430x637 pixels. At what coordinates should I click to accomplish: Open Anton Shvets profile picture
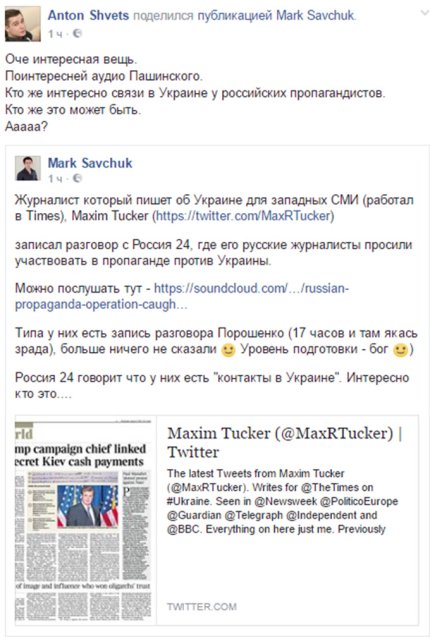click(23, 24)
